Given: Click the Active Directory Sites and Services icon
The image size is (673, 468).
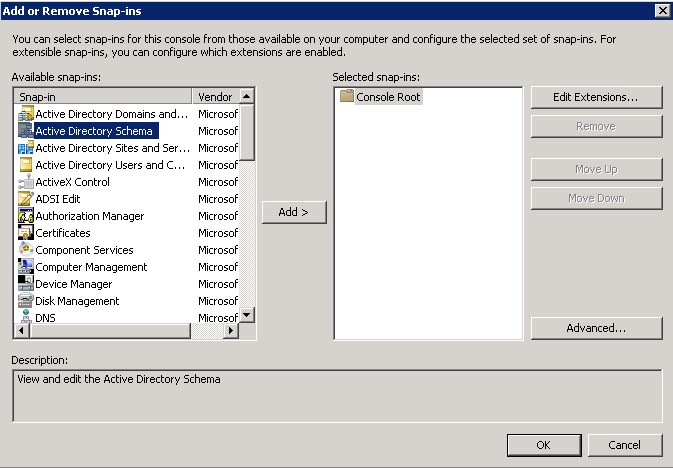Looking at the screenshot, I should tap(26, 148).
